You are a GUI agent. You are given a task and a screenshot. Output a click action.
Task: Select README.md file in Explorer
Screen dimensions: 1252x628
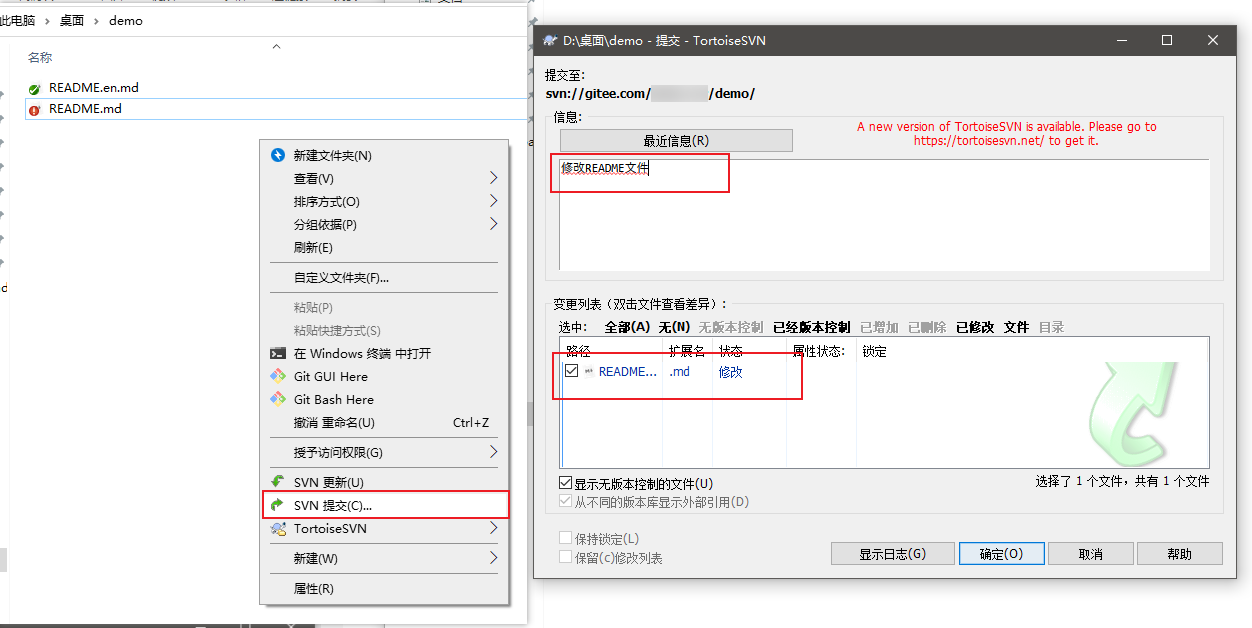point(85,109)
